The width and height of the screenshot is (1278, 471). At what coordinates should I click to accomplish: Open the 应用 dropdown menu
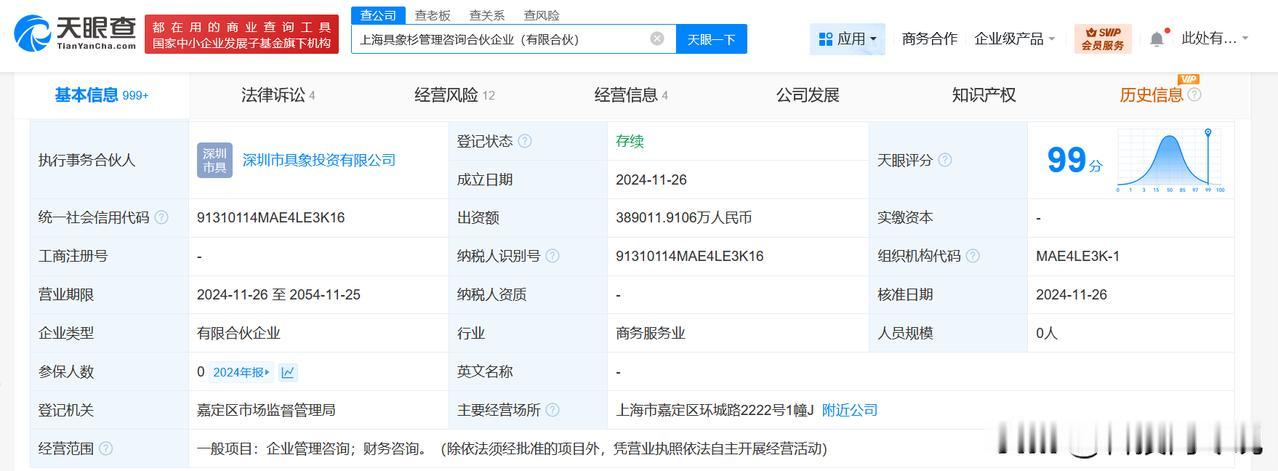(x=847, y=39)
